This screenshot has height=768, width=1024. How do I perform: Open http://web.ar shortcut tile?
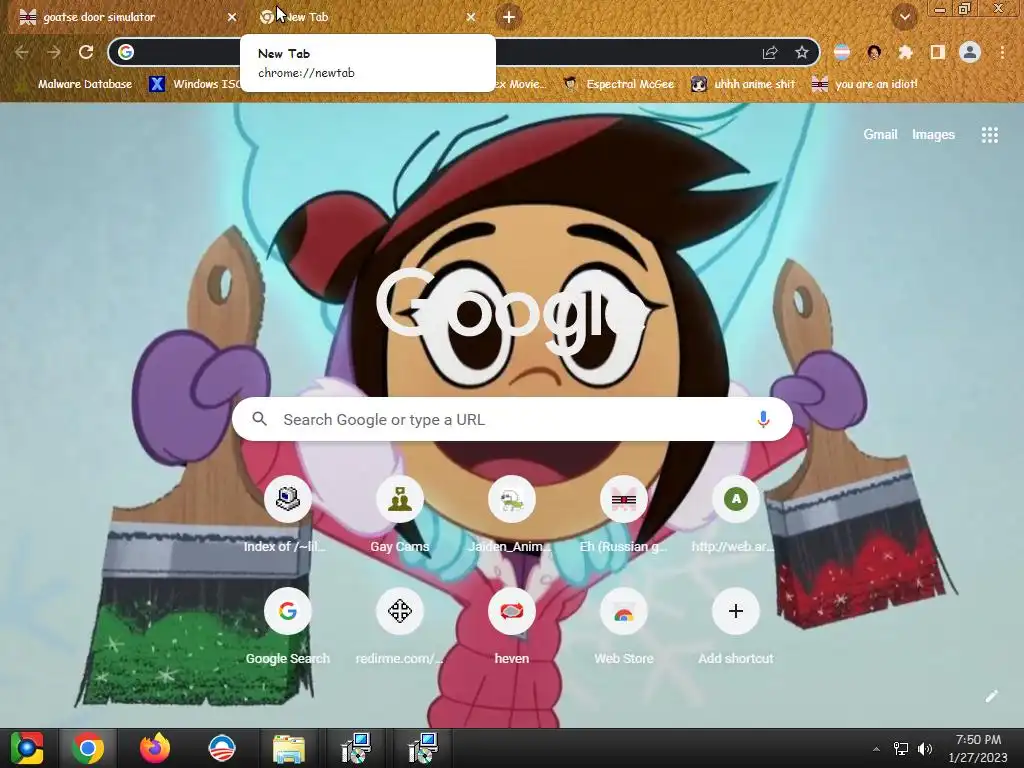pyautogui.click(x=735, y=514)
